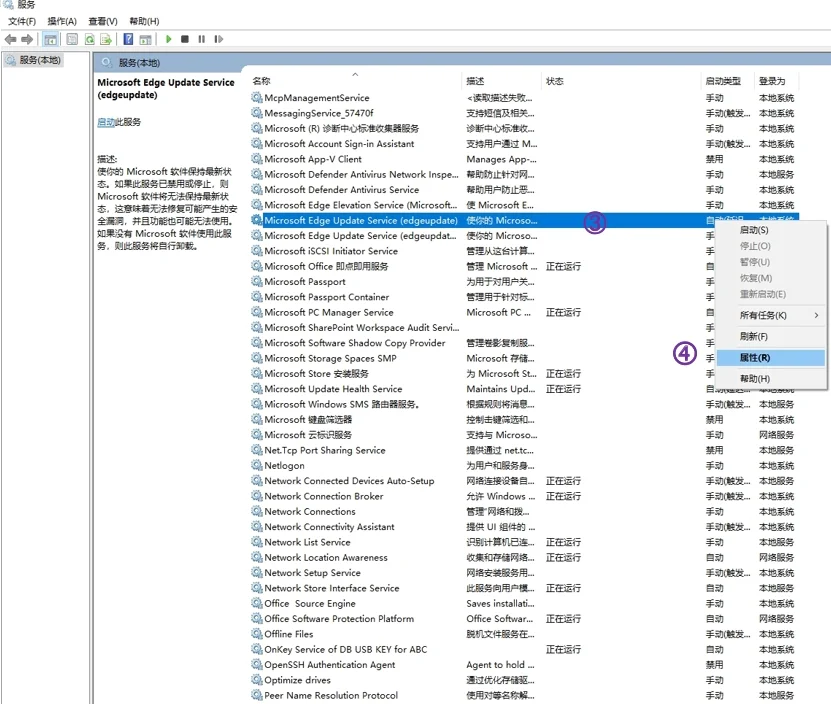Image resolution: width=831 pixels, height=704 pixels.
Task: Choose 启动(S) in the context menu
Action: (x=771, y=230)
